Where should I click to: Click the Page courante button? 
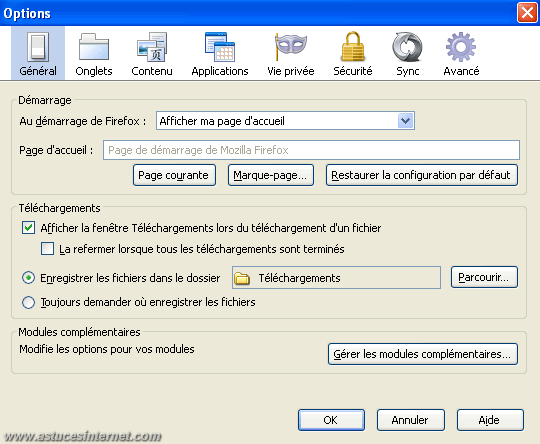pos(174,175)
